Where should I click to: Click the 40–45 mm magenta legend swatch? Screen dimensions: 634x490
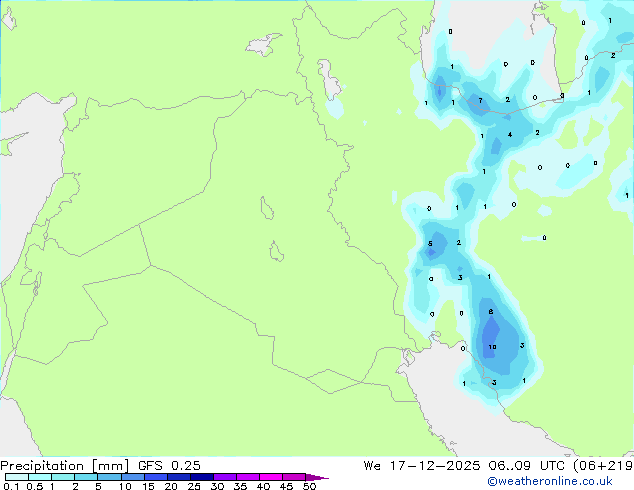271,477
